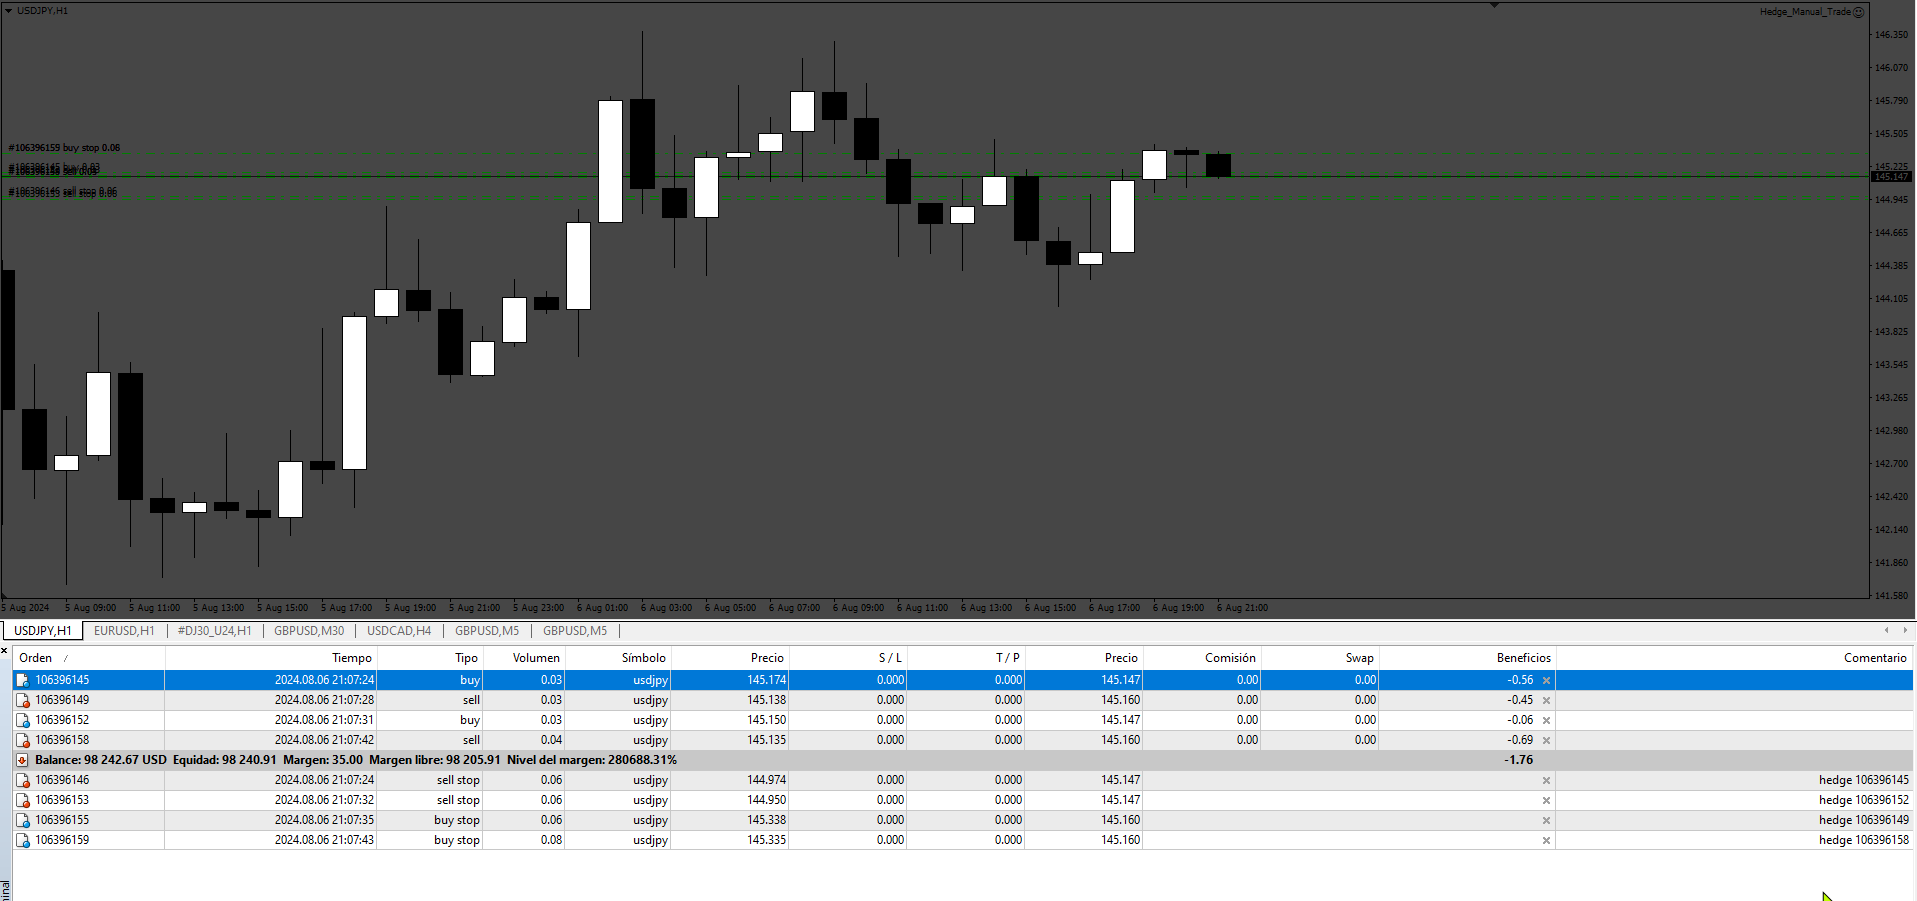Click the chart tabs left arrow
The width and height of the screenshot is (1917, 901).
[1887, 630]
